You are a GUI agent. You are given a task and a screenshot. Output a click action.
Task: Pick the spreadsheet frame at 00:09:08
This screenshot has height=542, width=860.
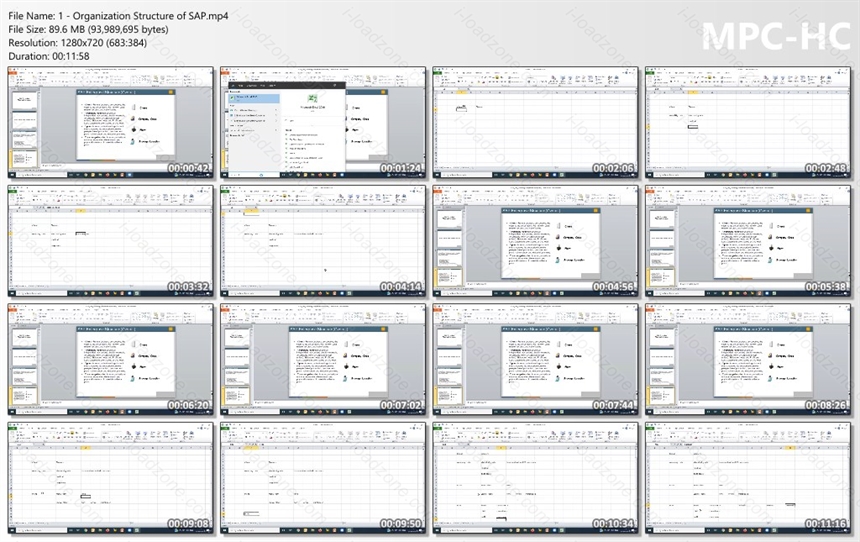coord(111,478)
